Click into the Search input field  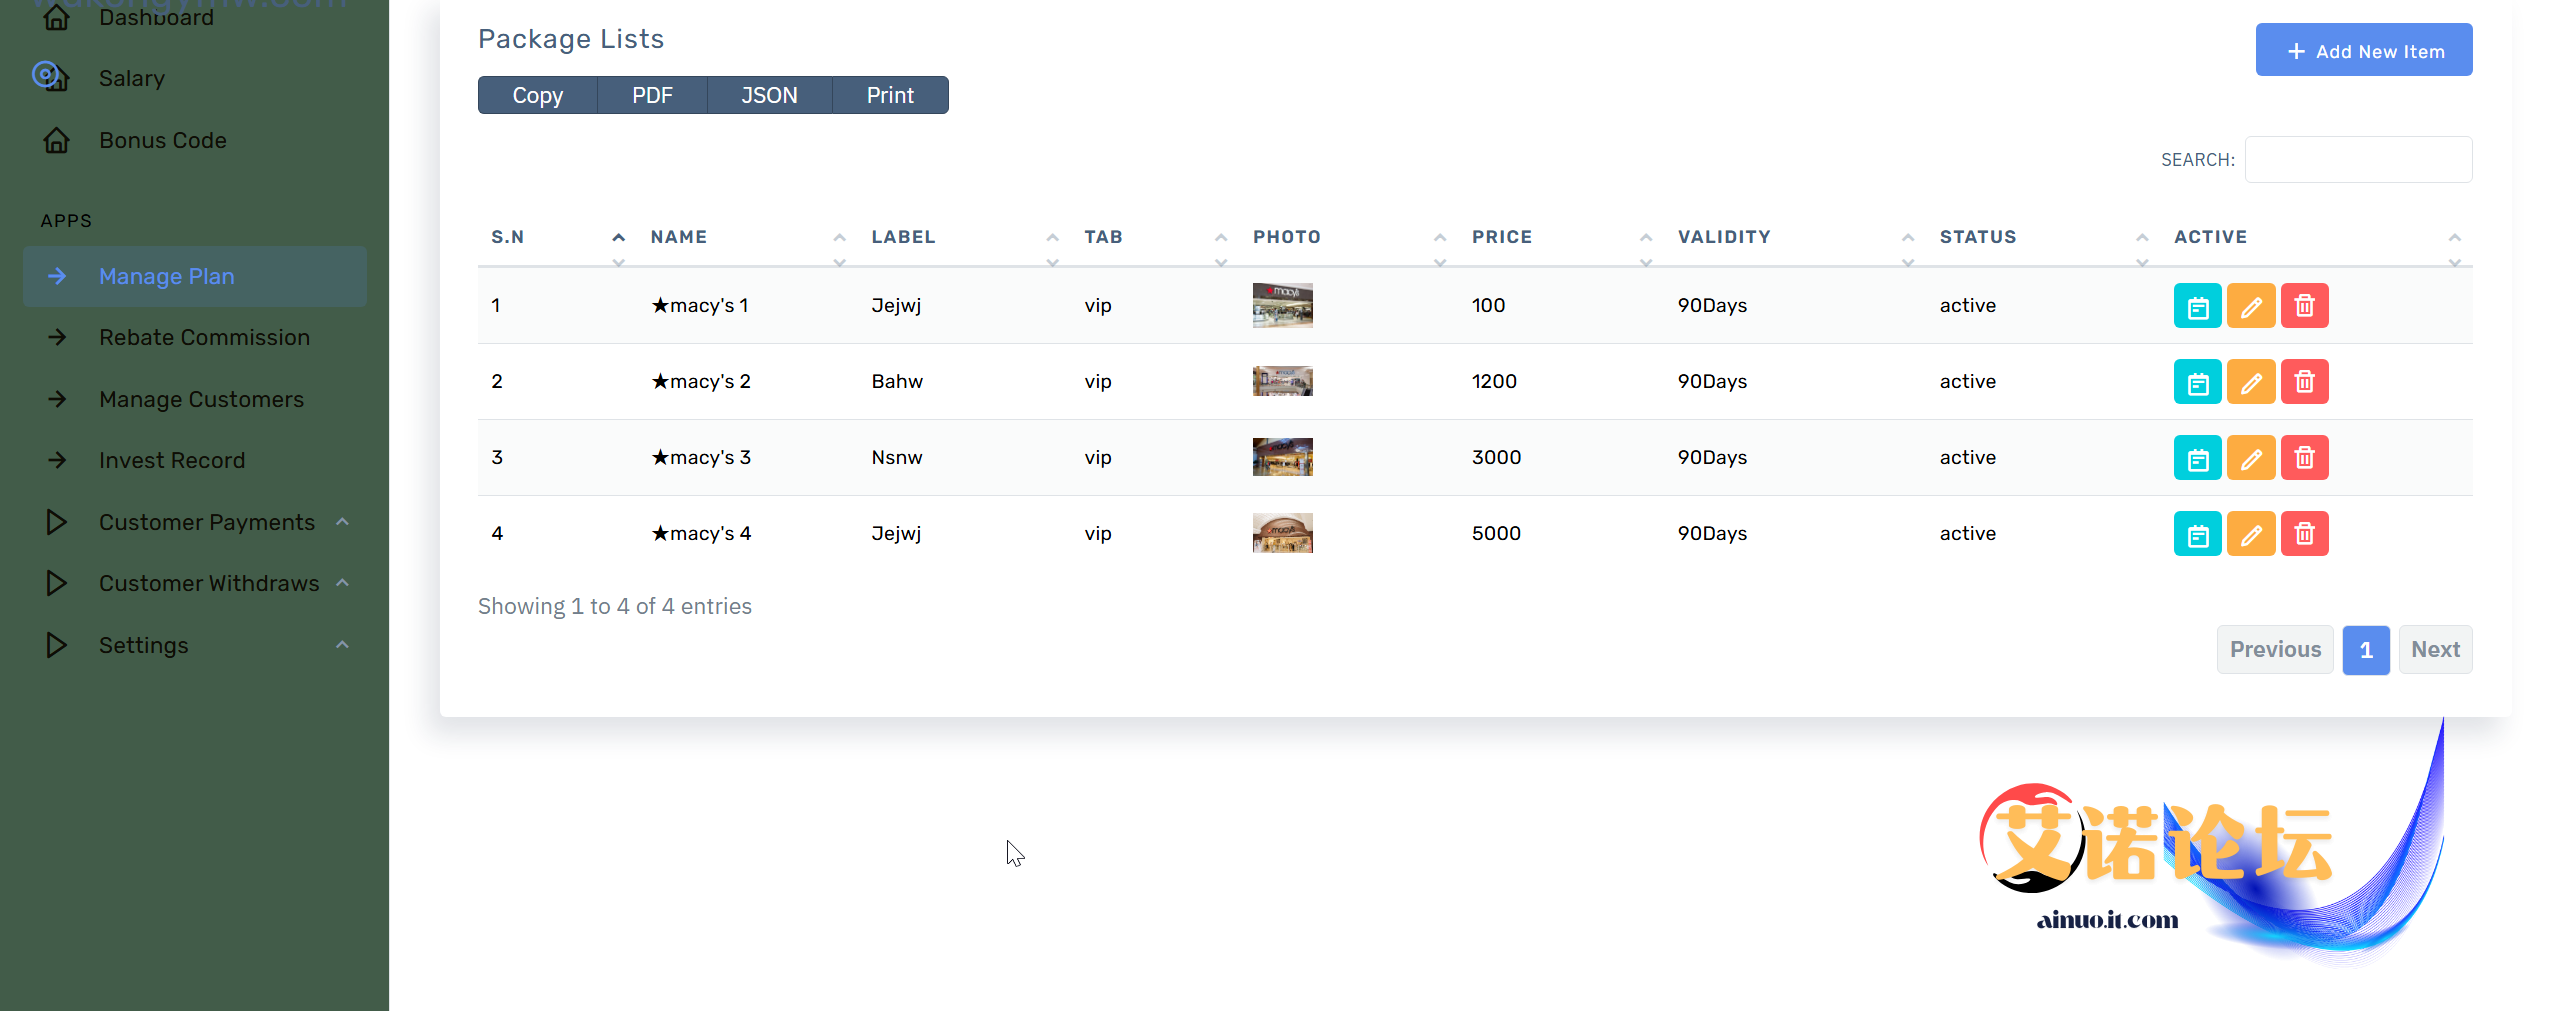[2358, 160]
